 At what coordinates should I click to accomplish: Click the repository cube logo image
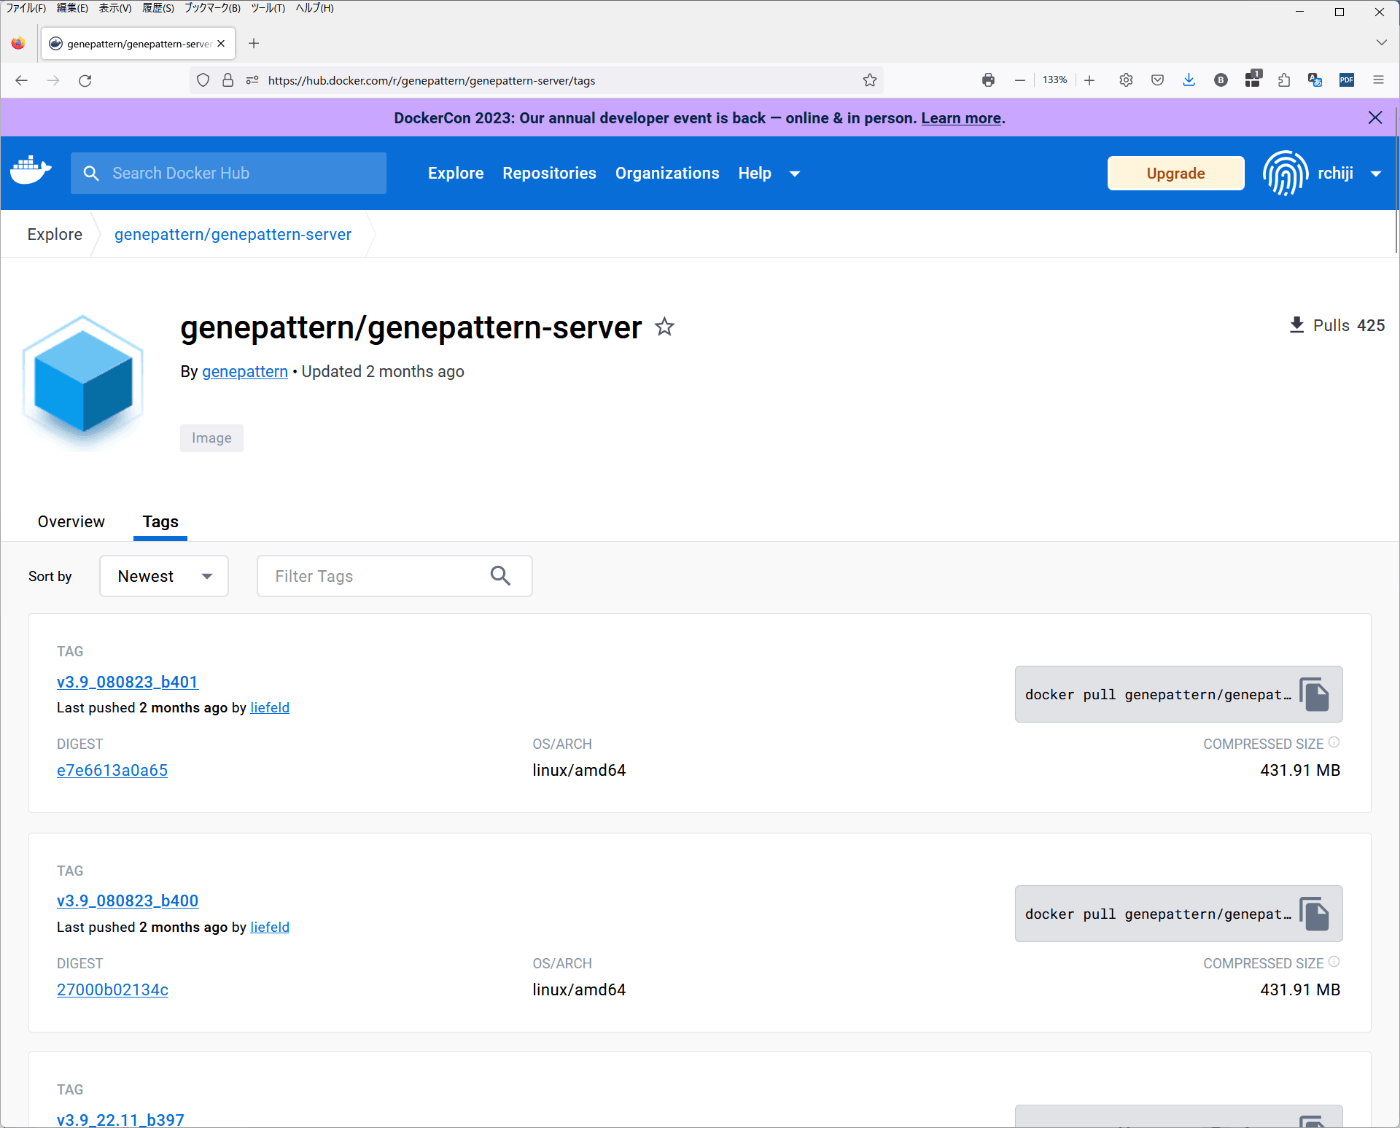tap(84, 383)
